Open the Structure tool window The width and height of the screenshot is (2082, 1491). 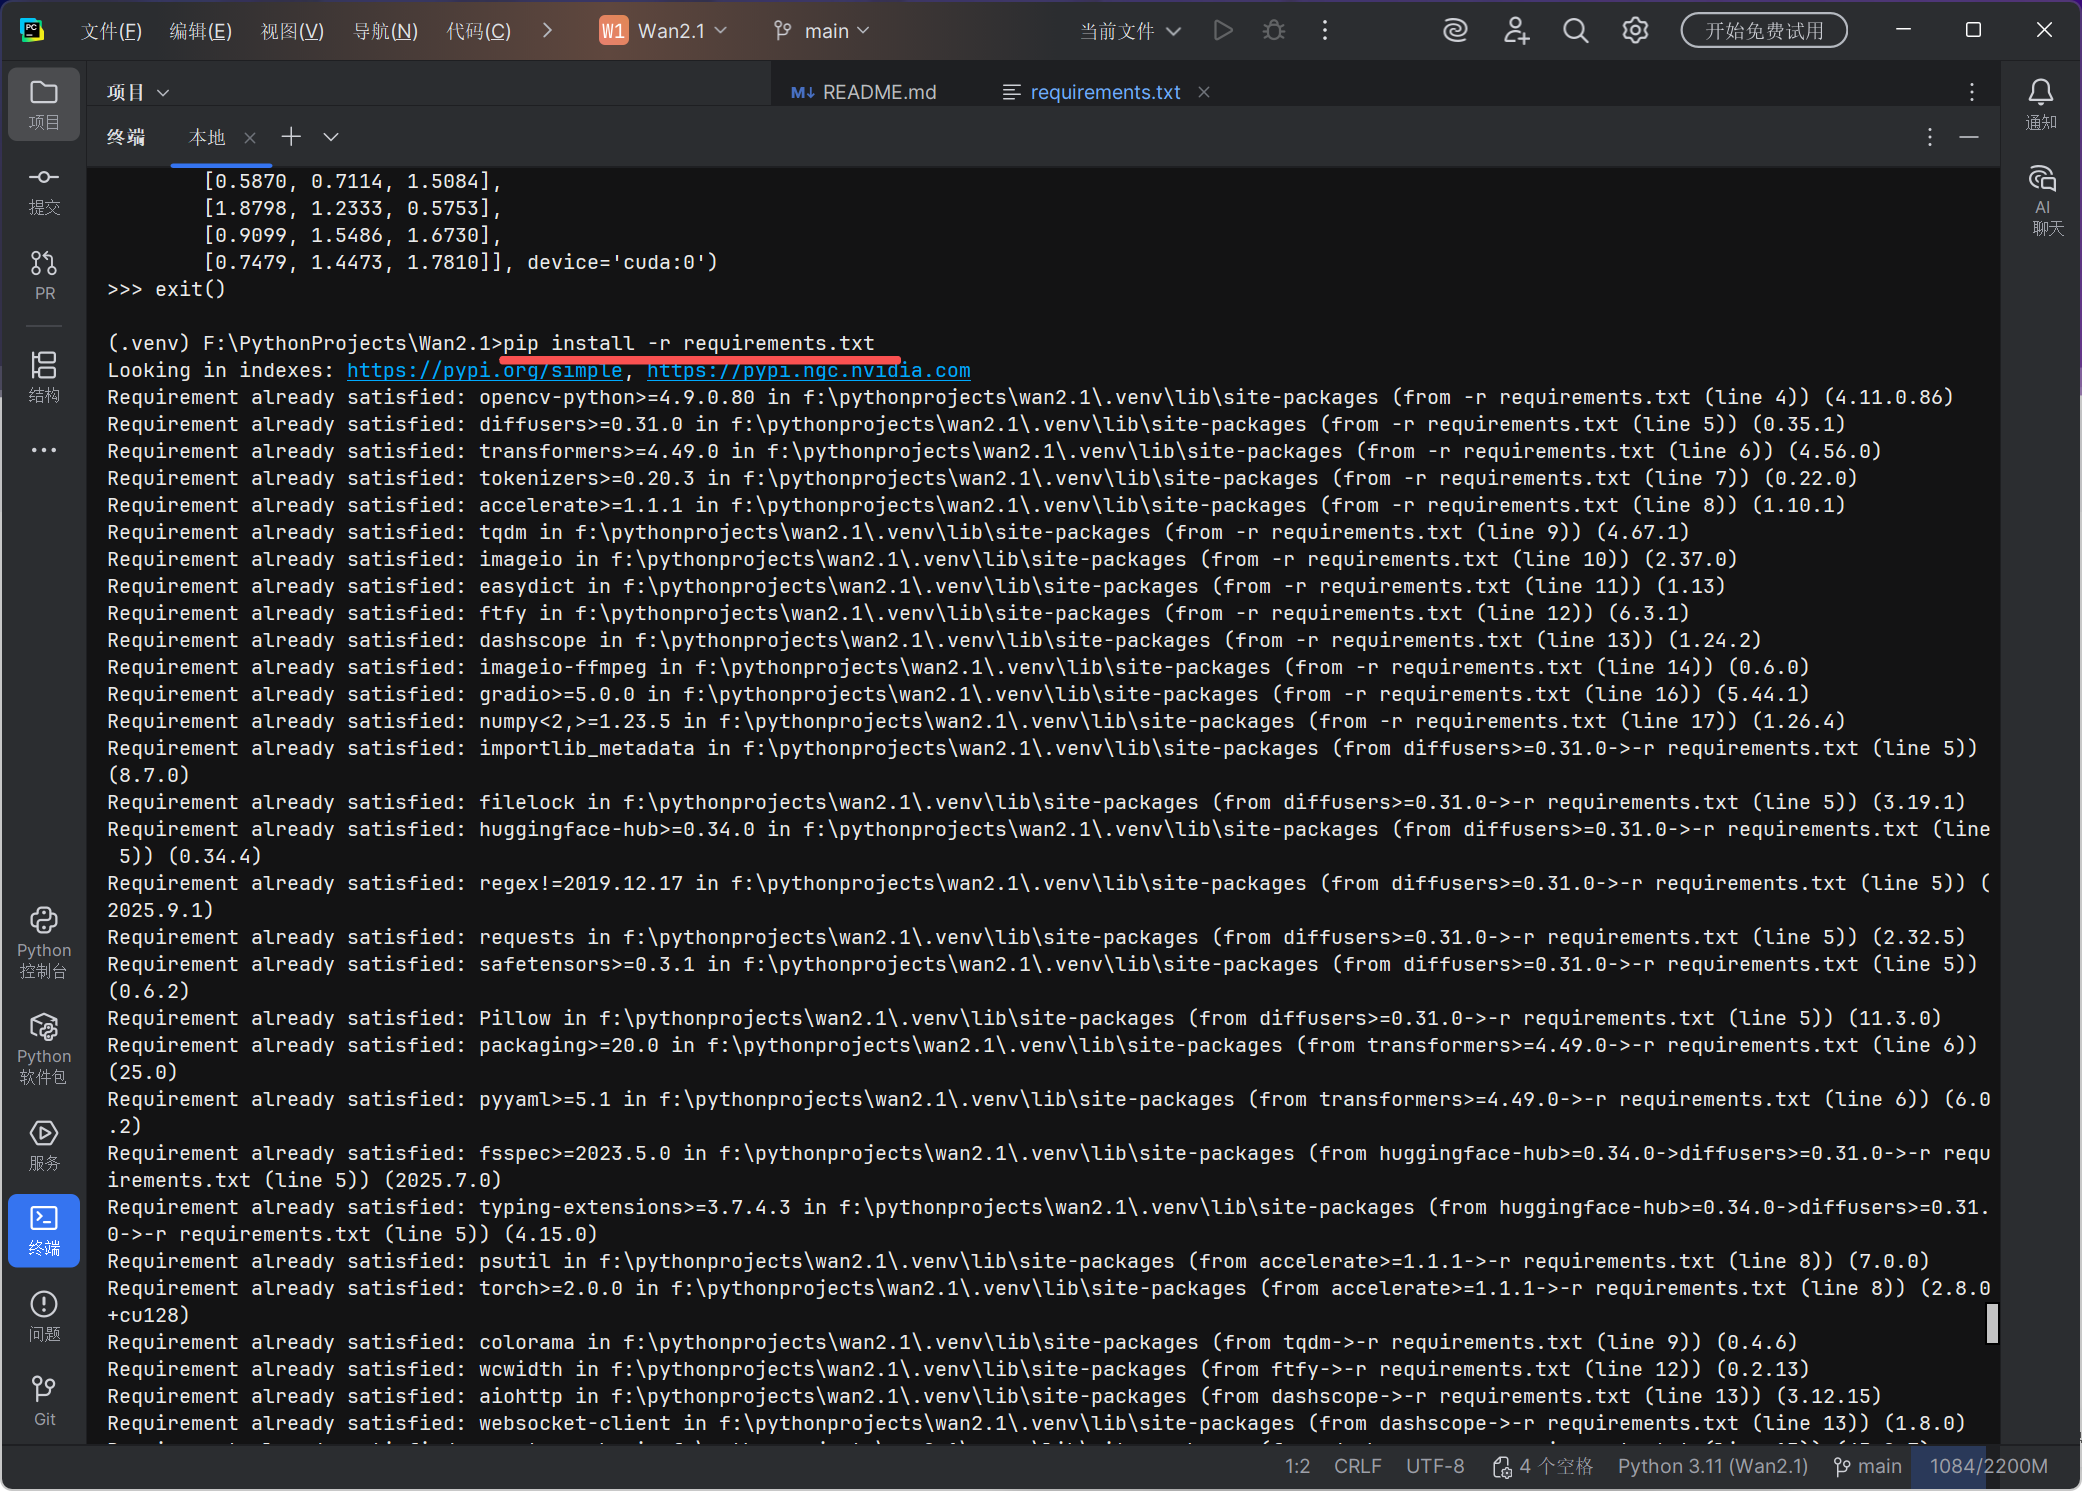tap(44, 376)
